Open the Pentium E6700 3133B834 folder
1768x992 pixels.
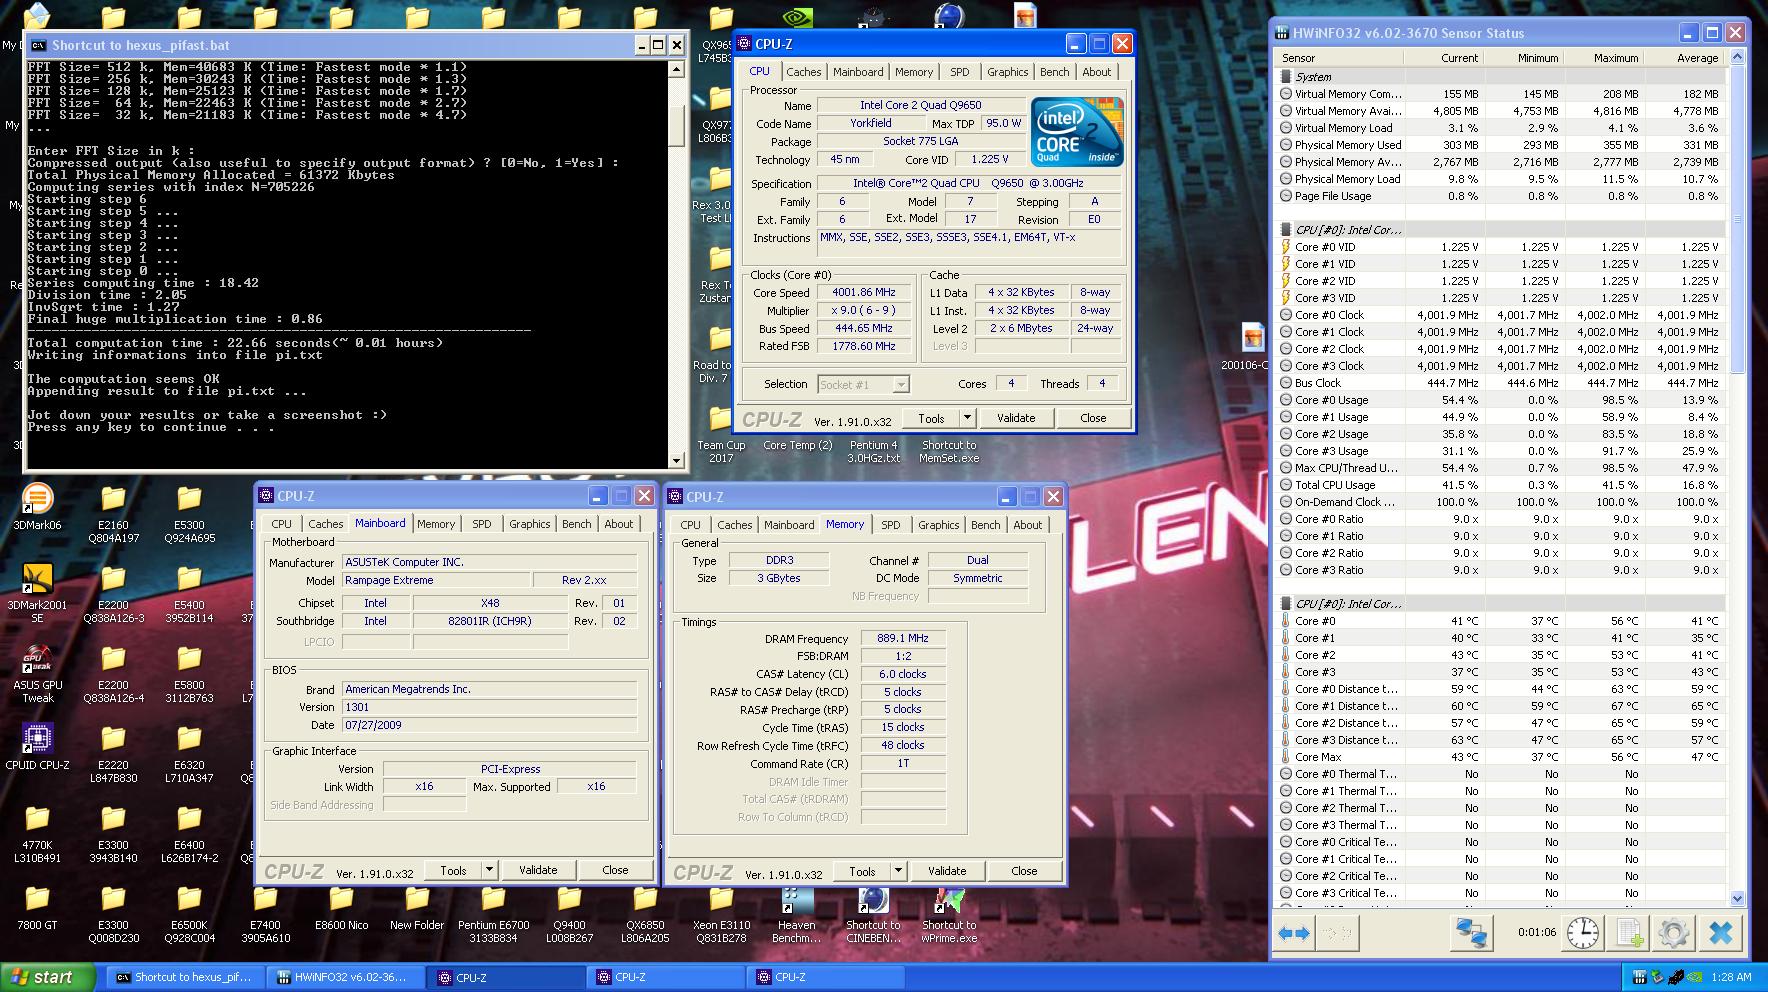pos(493,913)
